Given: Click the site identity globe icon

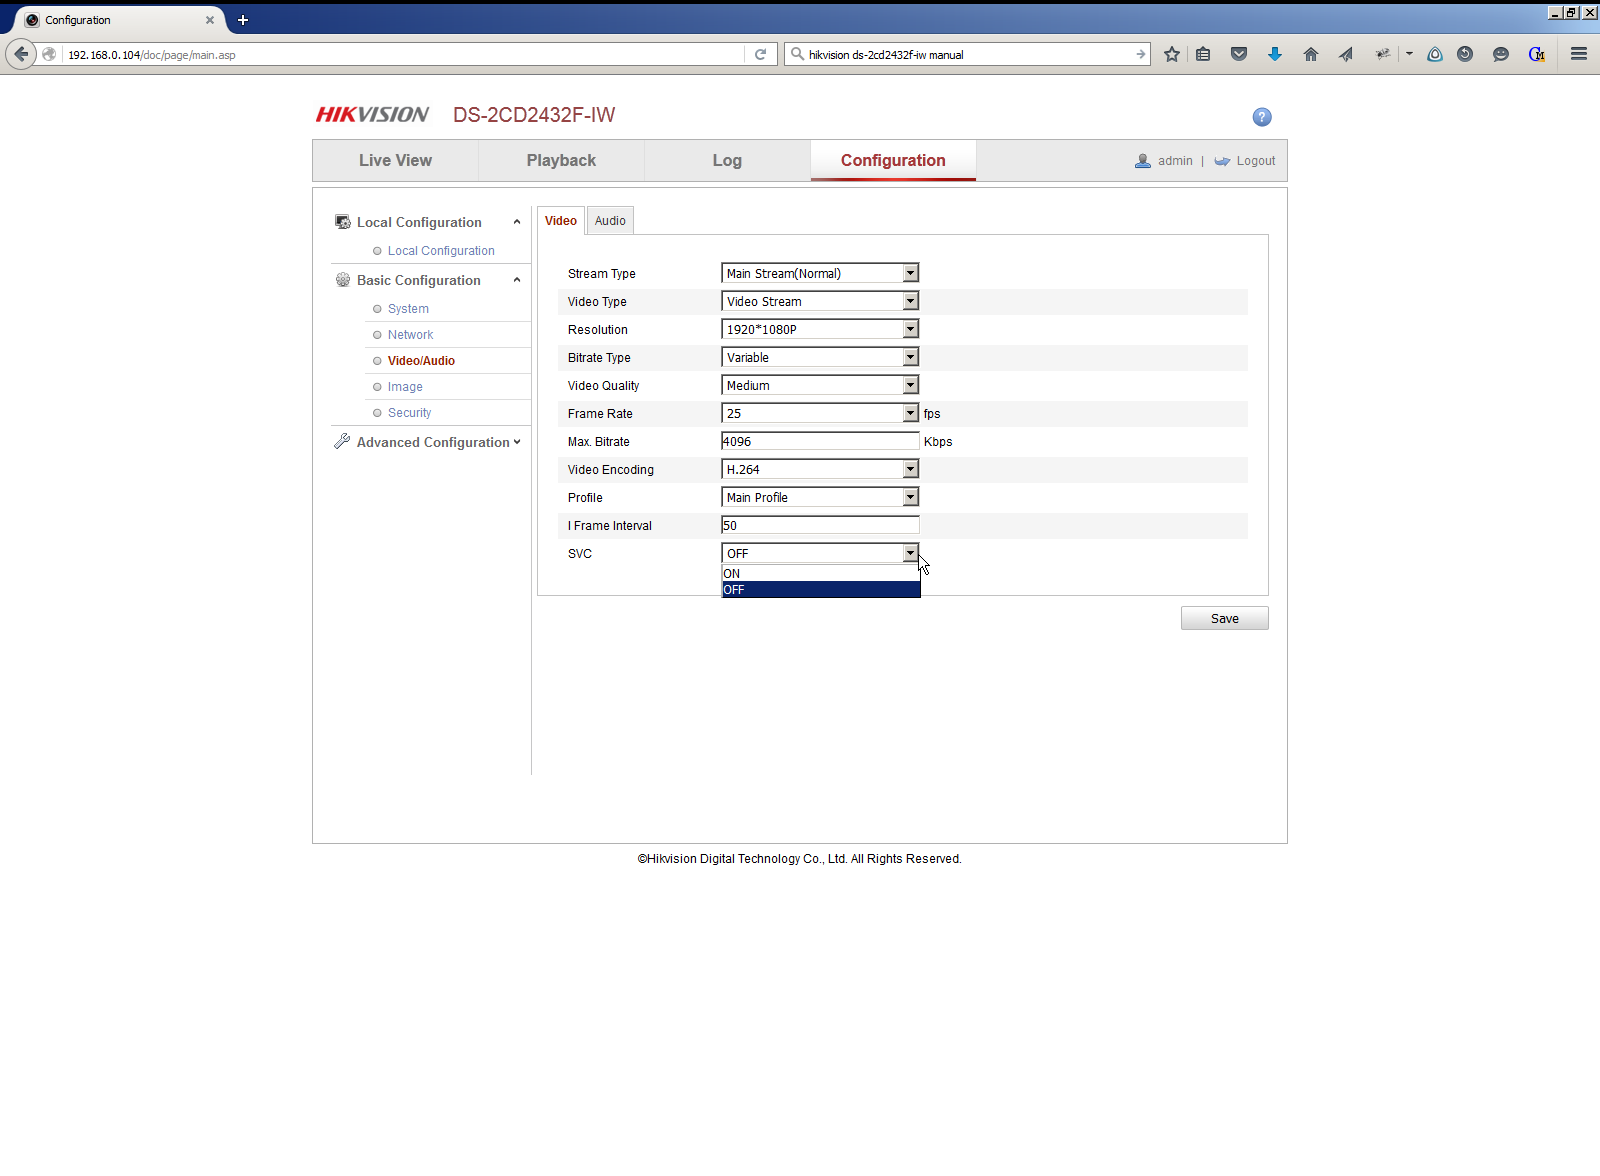Looking at the screenshot, I should coord(49,54).
